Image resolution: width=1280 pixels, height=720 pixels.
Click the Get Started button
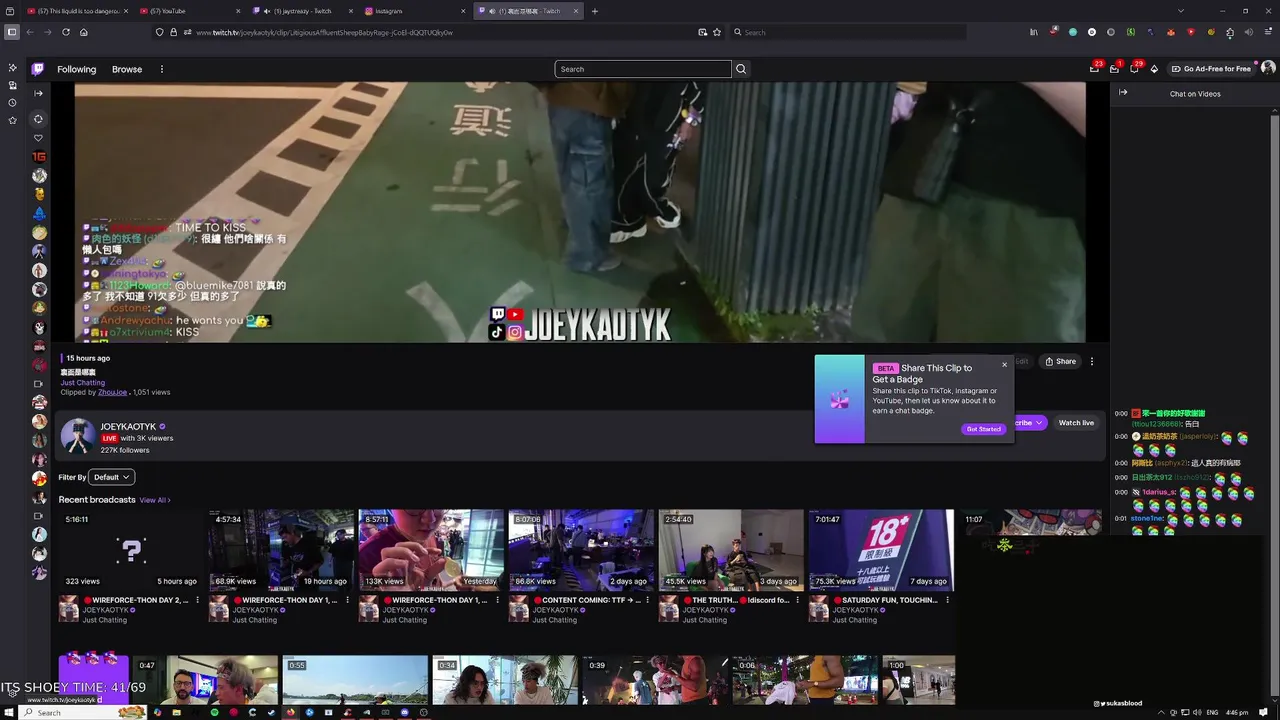983,429
